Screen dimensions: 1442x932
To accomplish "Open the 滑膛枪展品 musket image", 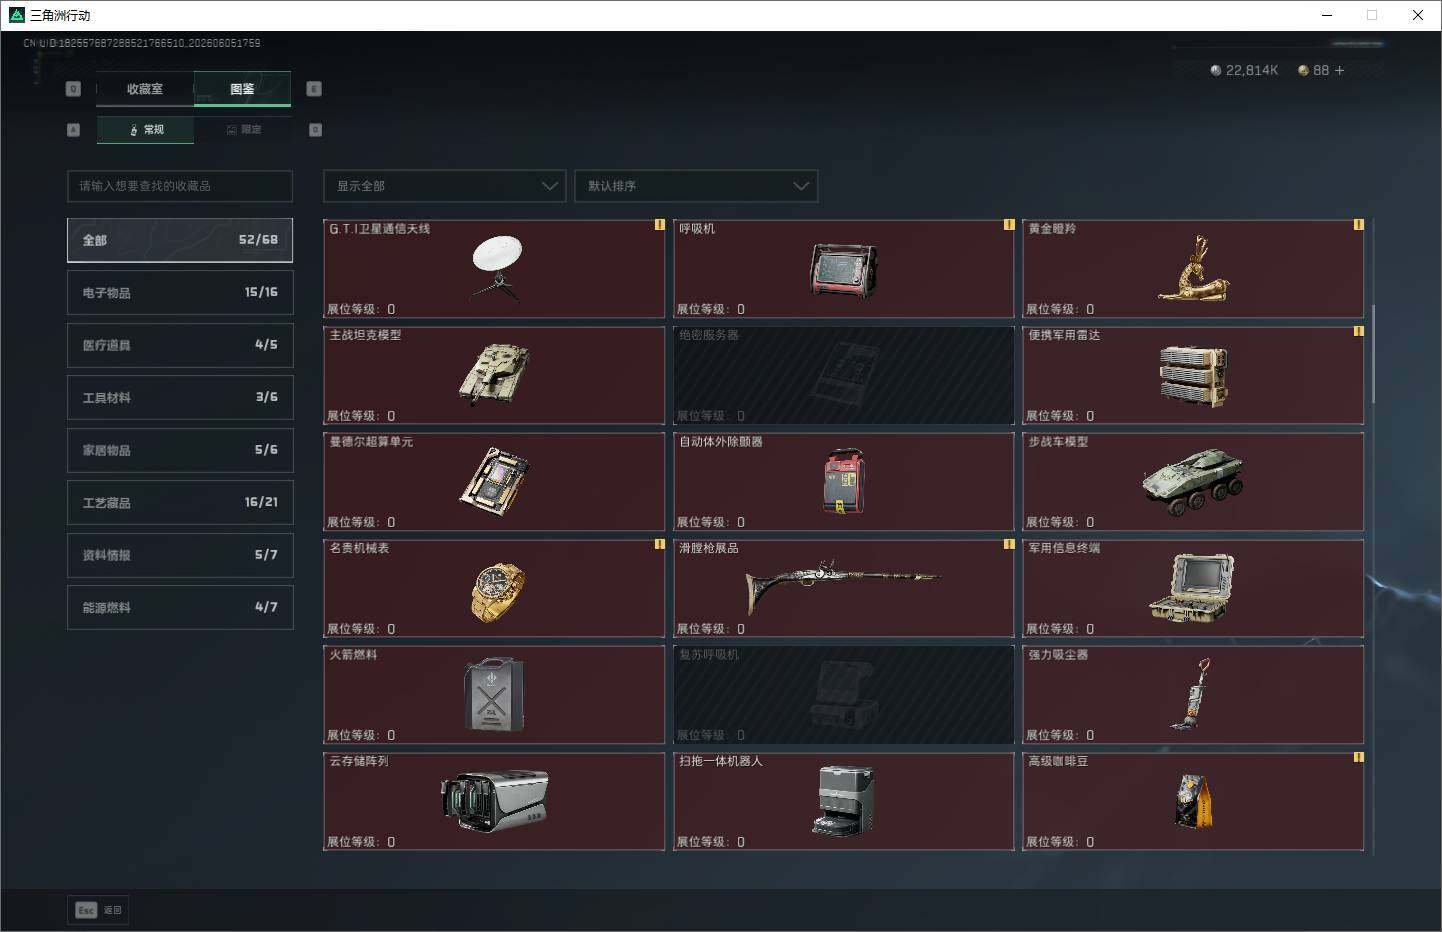I will (843, 589).
